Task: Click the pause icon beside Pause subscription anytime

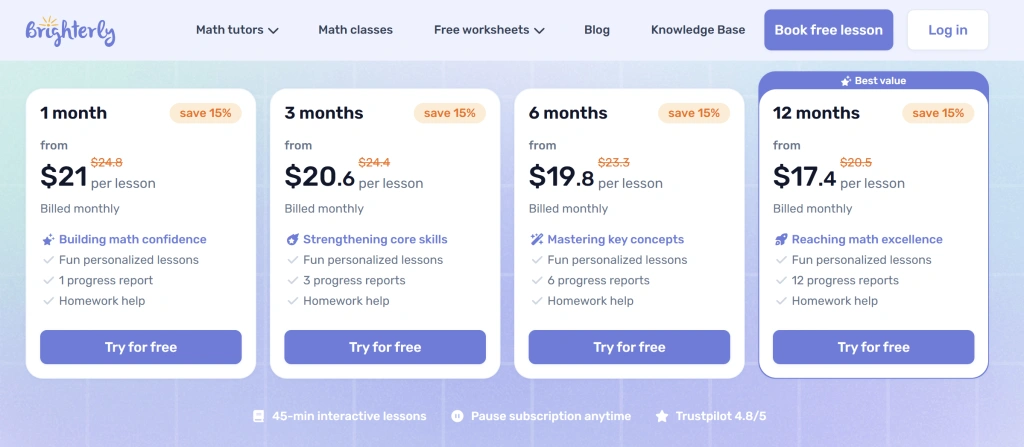Action: tap(457, 416)
